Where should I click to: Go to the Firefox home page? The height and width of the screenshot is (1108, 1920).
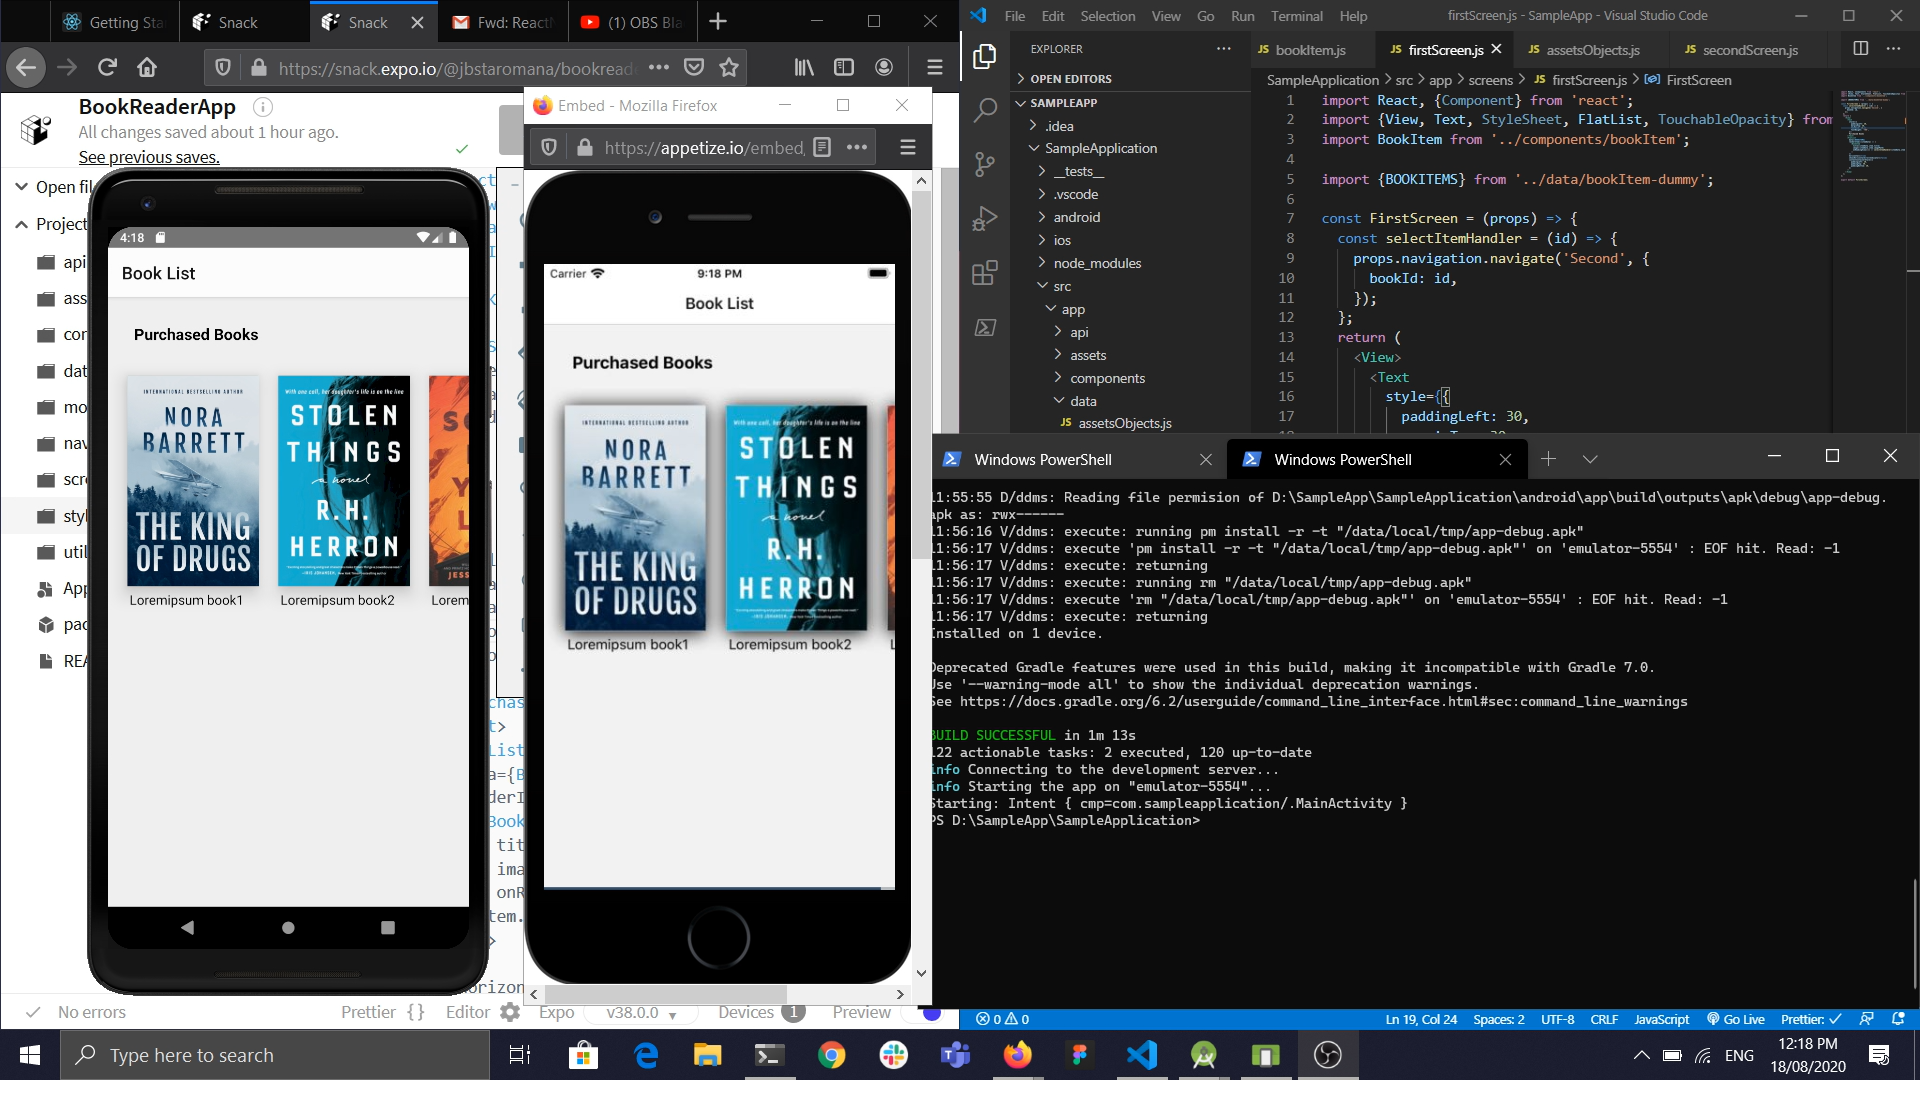tap(147, 67)
